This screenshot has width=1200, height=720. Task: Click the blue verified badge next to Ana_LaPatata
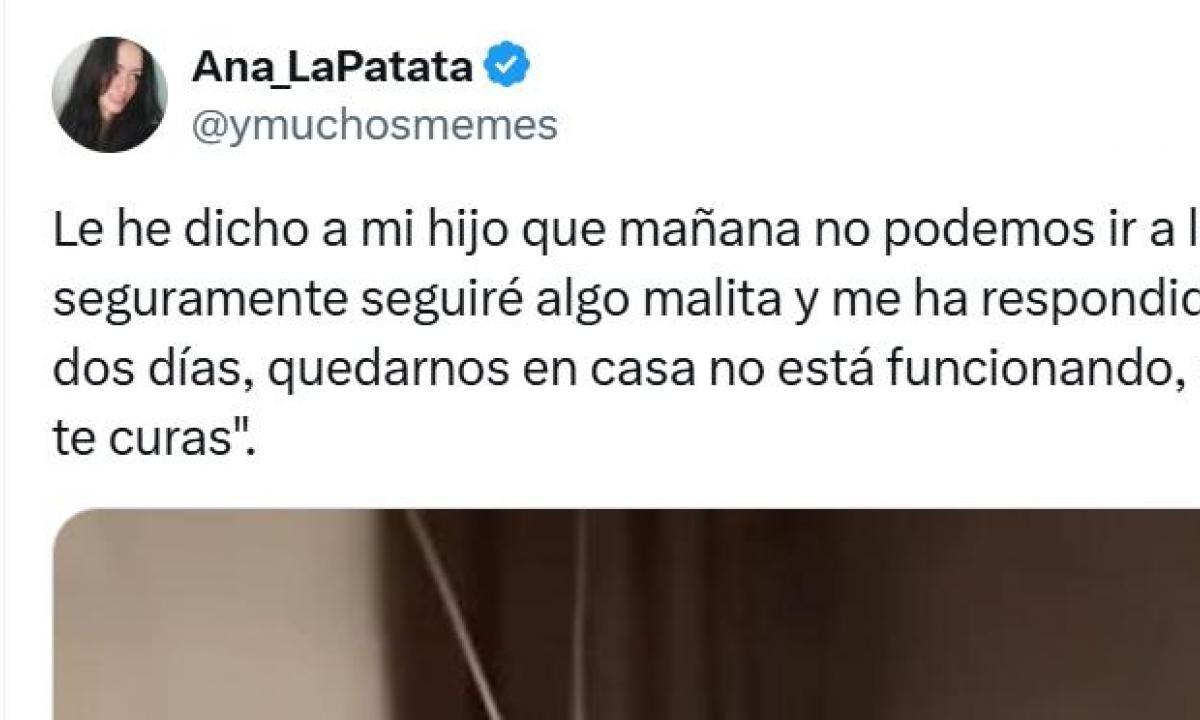pos(507,67)
